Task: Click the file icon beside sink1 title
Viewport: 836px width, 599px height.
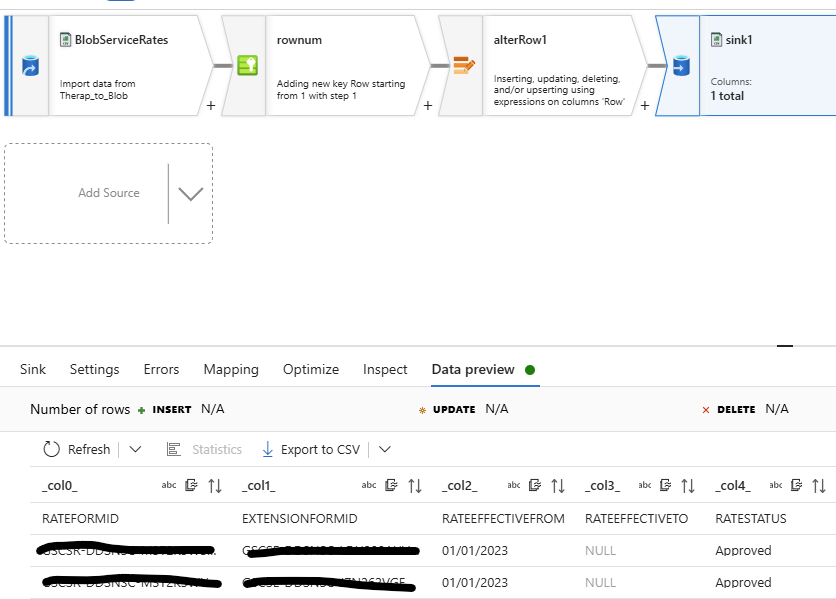Action: pyautogui.click(x=717, y=39)
